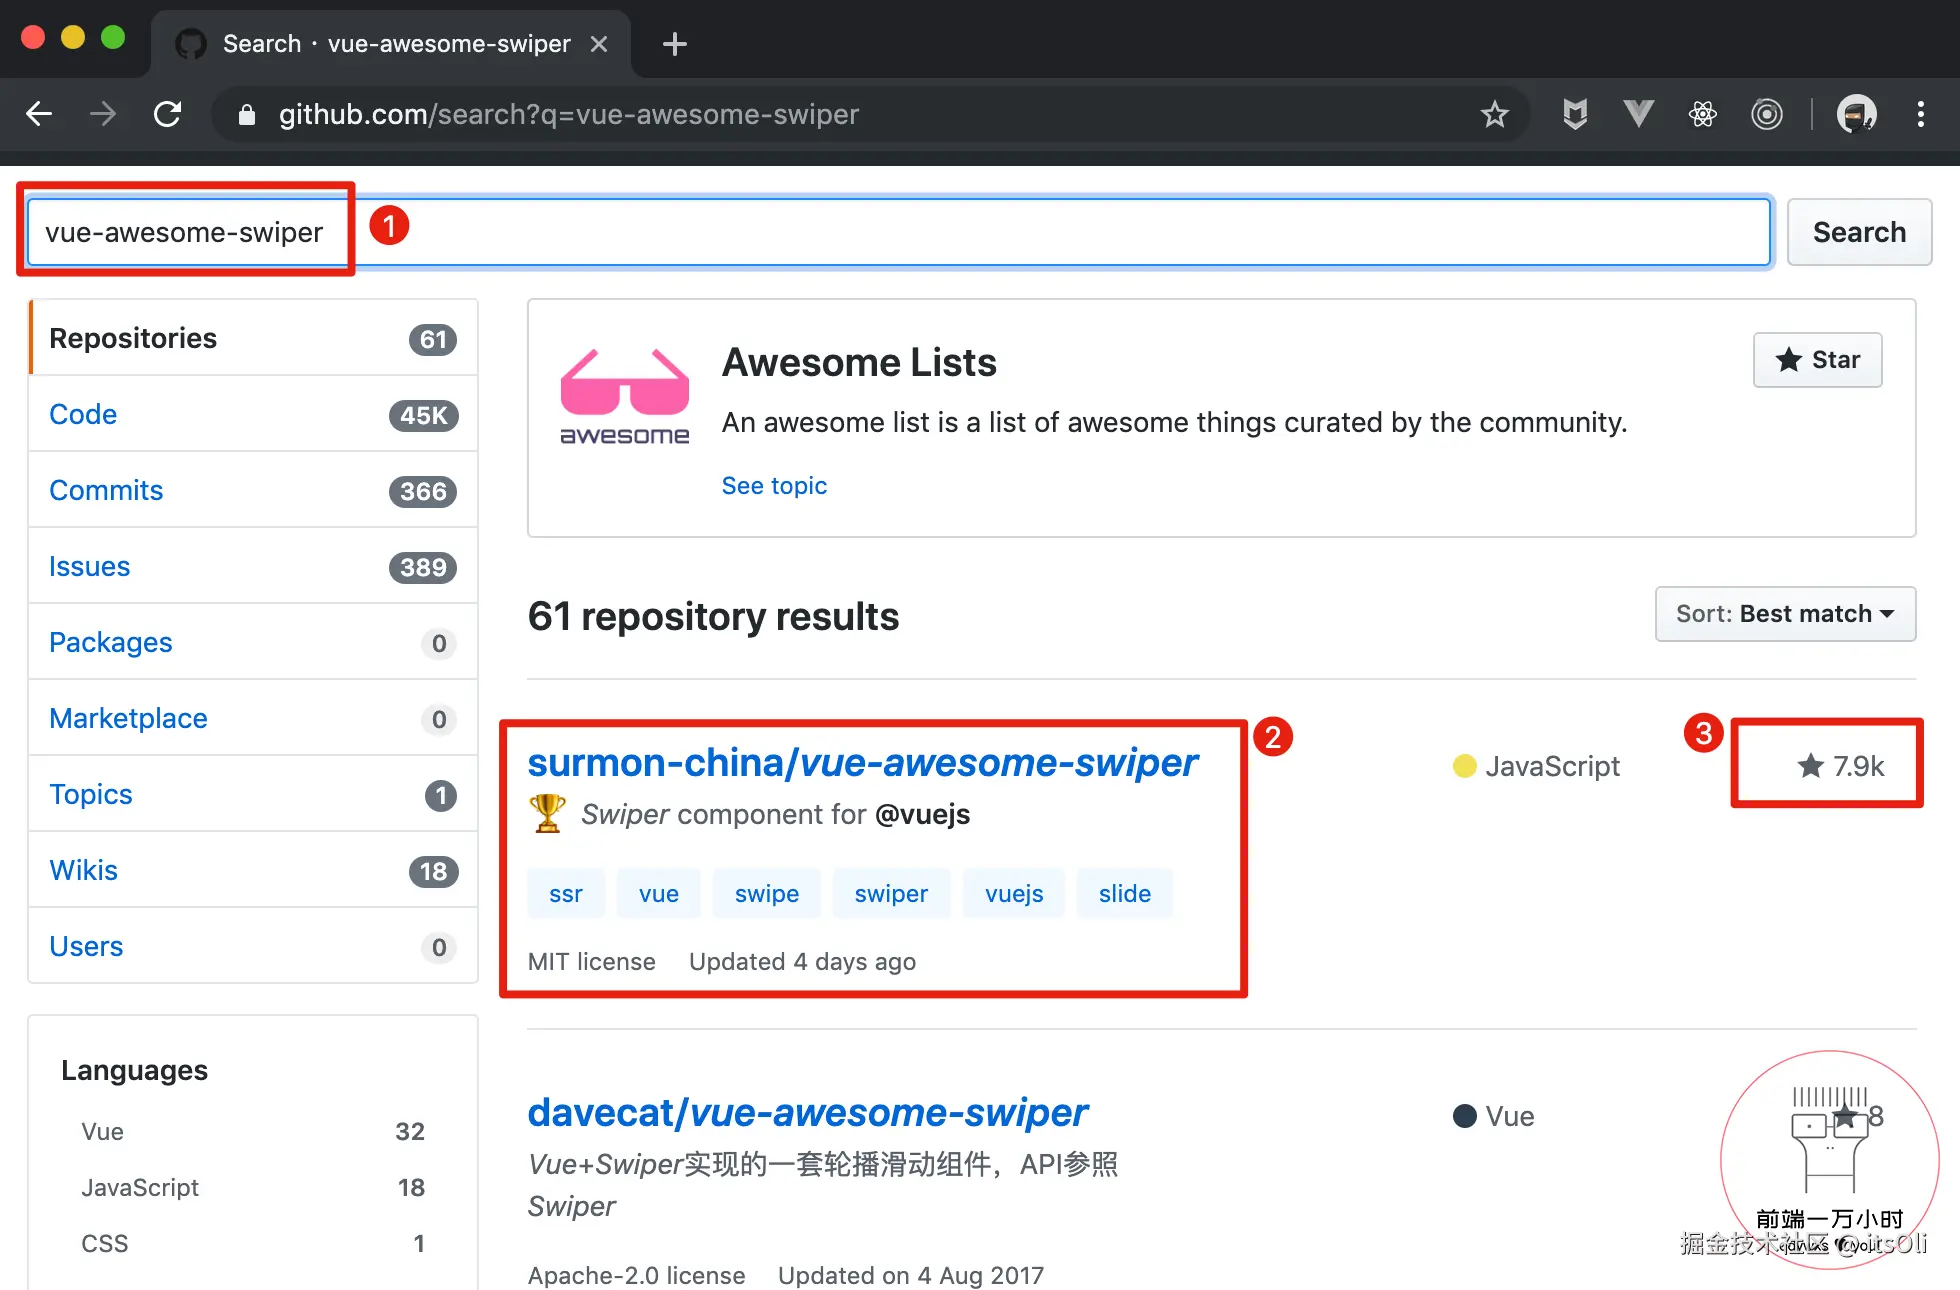Click the shield-shaped extension icon
This screenshot has height=1290, width=1960.
(x=1575, y=114)
